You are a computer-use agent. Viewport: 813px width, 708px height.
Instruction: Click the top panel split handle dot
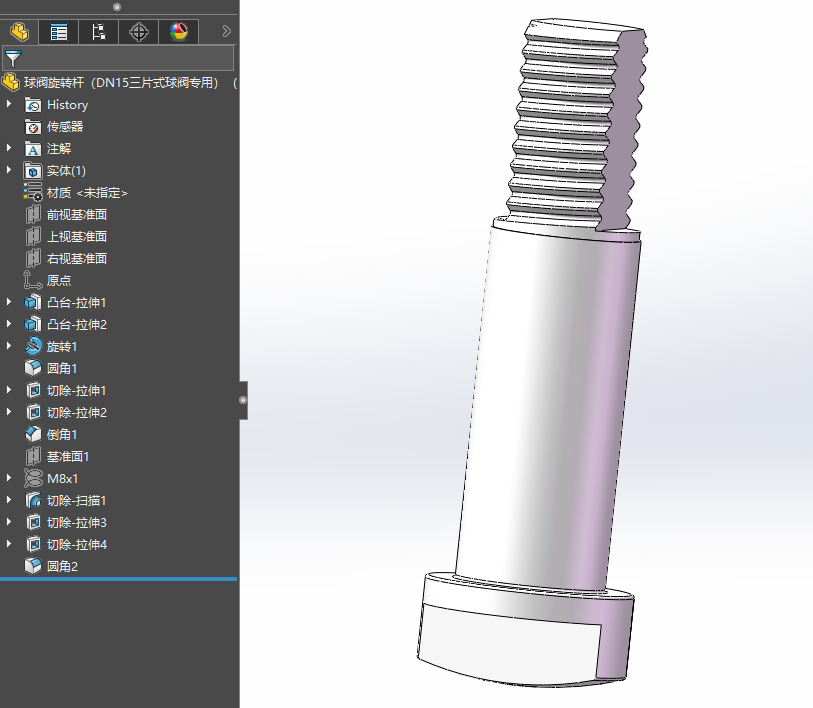117,7
